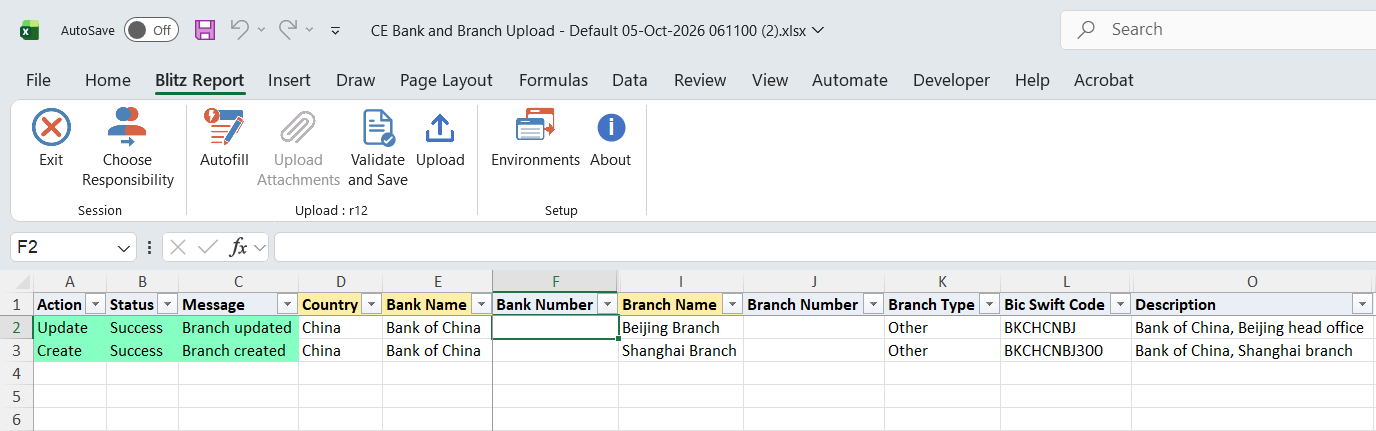Screen dimensions: 1376x431
Task: Open the Automate tab
Action: click(x=850, y=80)
